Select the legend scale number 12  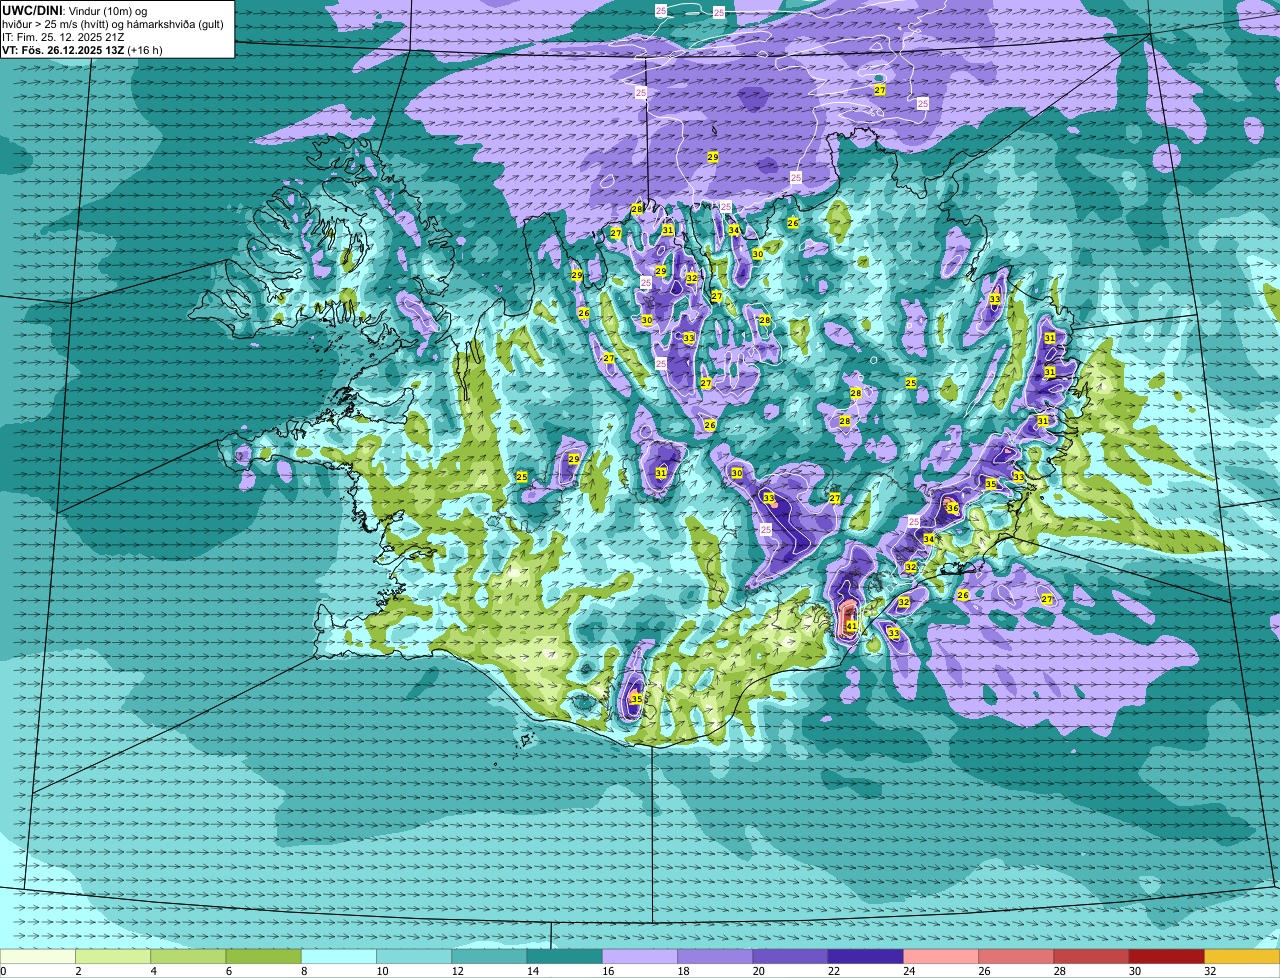click(x=457, y=971)
